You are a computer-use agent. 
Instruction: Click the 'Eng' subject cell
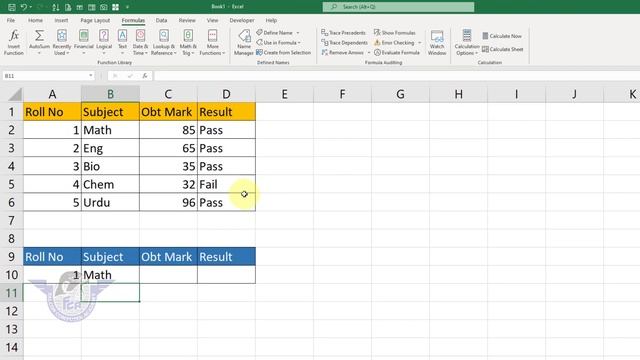pyautogui.click(x=110, y=148)
